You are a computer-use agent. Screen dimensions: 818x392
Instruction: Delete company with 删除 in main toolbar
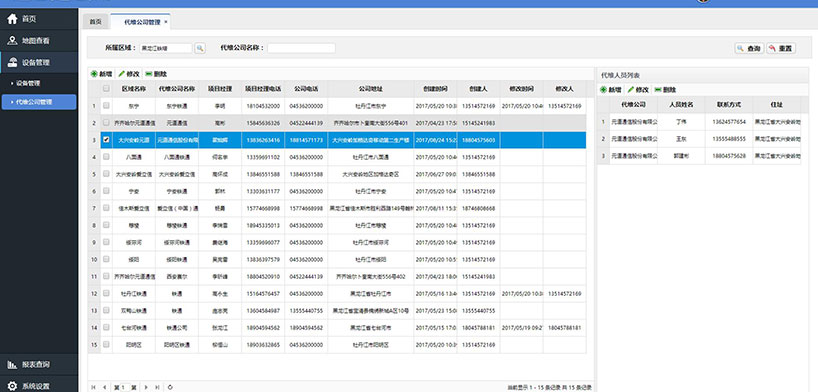point(157,74)
